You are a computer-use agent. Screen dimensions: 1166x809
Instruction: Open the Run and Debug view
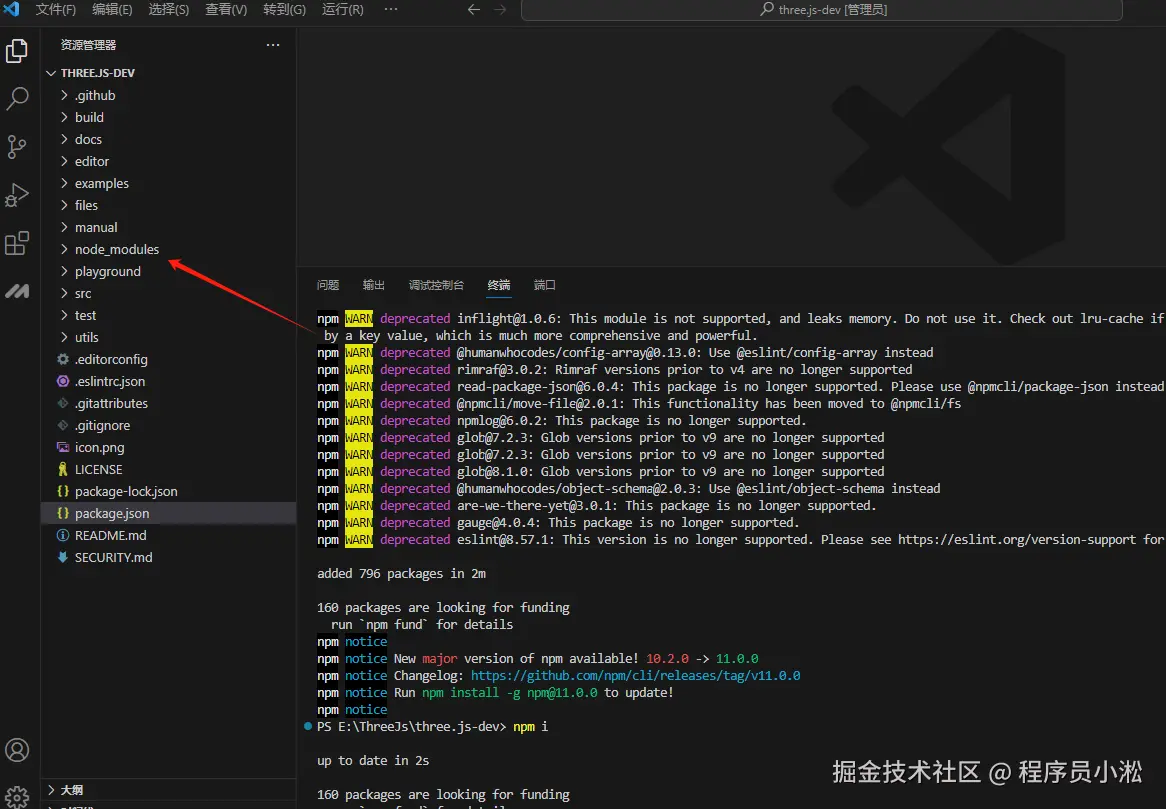point(17,195)
